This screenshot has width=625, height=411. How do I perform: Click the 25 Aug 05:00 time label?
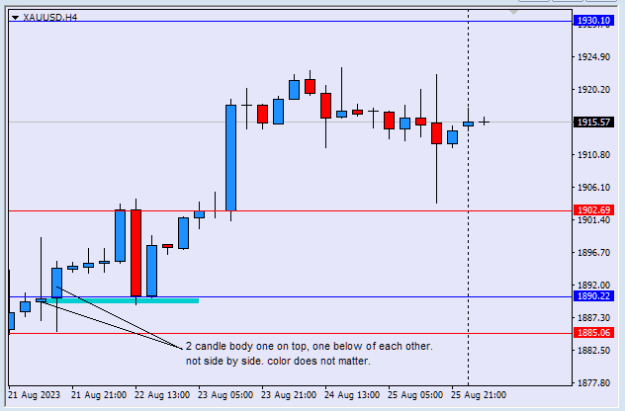(x=415, y=395)
